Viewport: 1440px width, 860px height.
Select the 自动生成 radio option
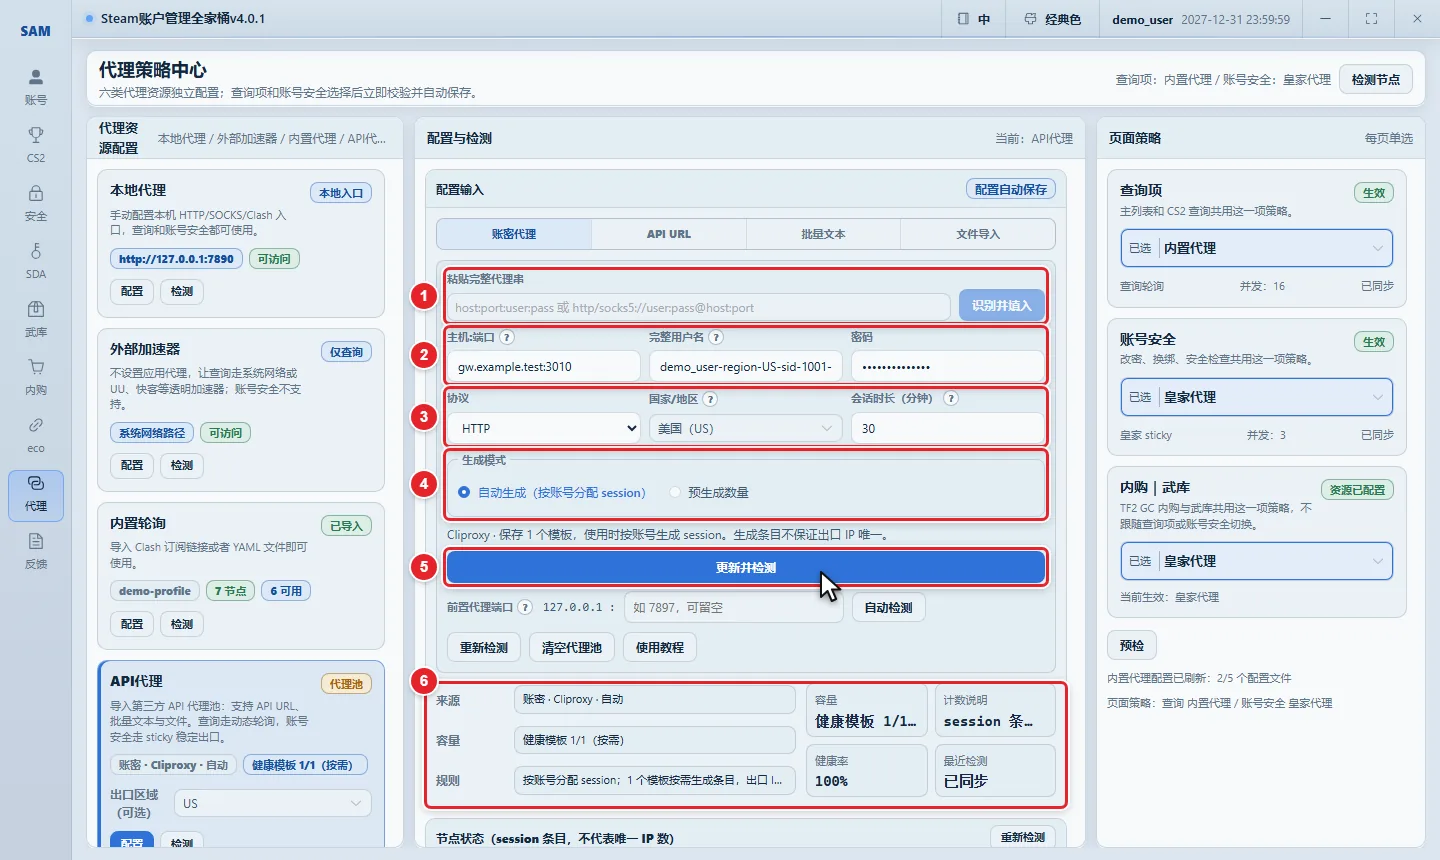coord(464,492)
